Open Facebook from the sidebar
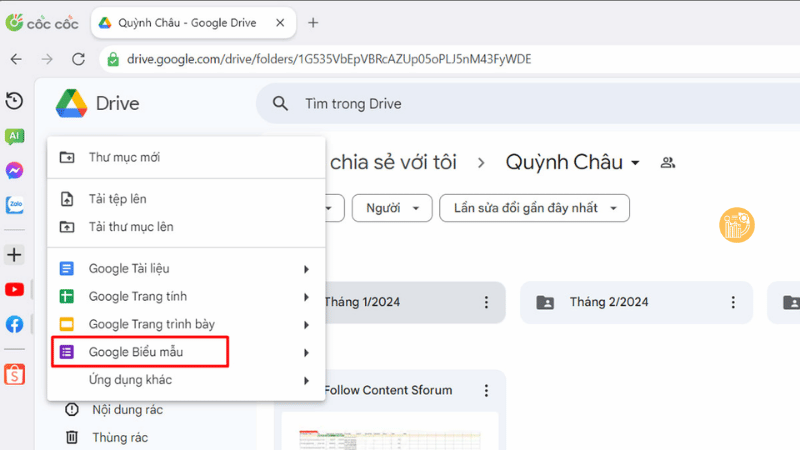This screenshot has width=800, height=450. click(x=14, y=324)
